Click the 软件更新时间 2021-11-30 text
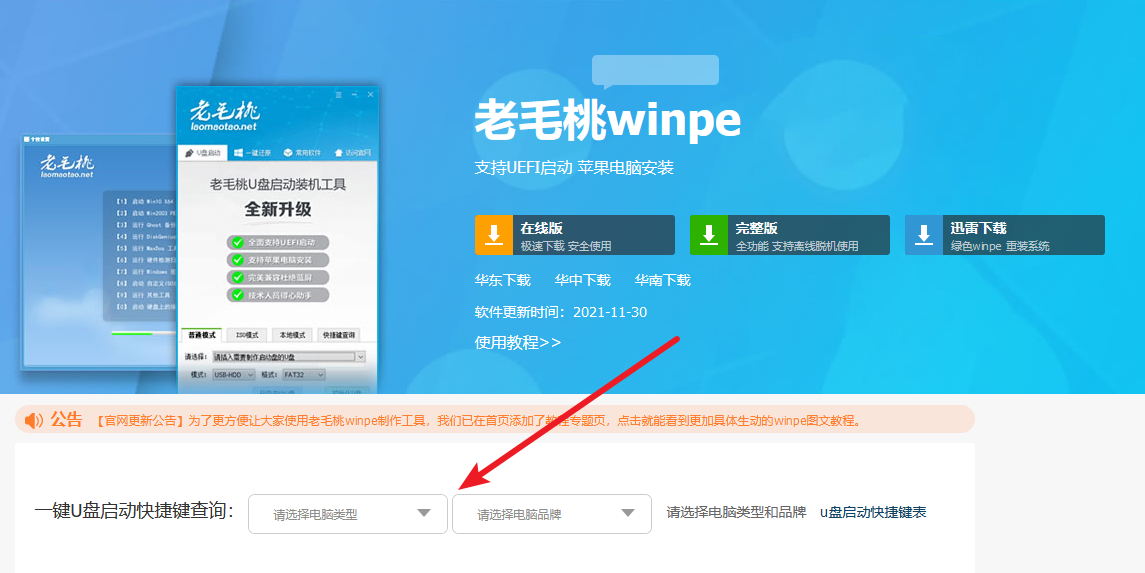The width and height of the screenshot is (1145, 573). click(x=561, y=312)
